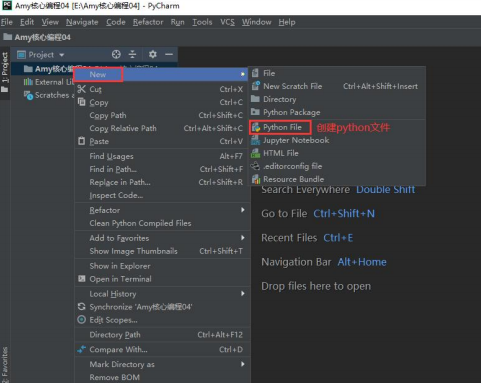The image size is (481, 383).
Task: Click the File icon in New submenu
Action: (255, 73)
